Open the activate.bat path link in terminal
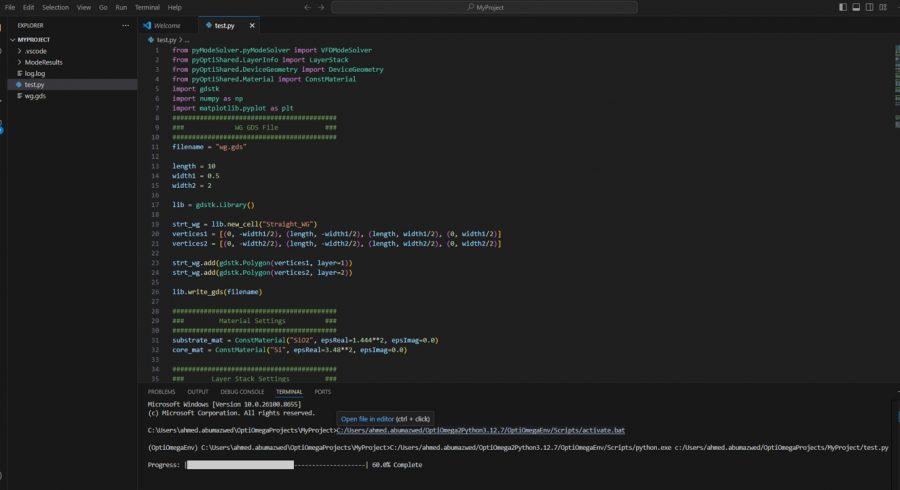 tap(480, 430)
